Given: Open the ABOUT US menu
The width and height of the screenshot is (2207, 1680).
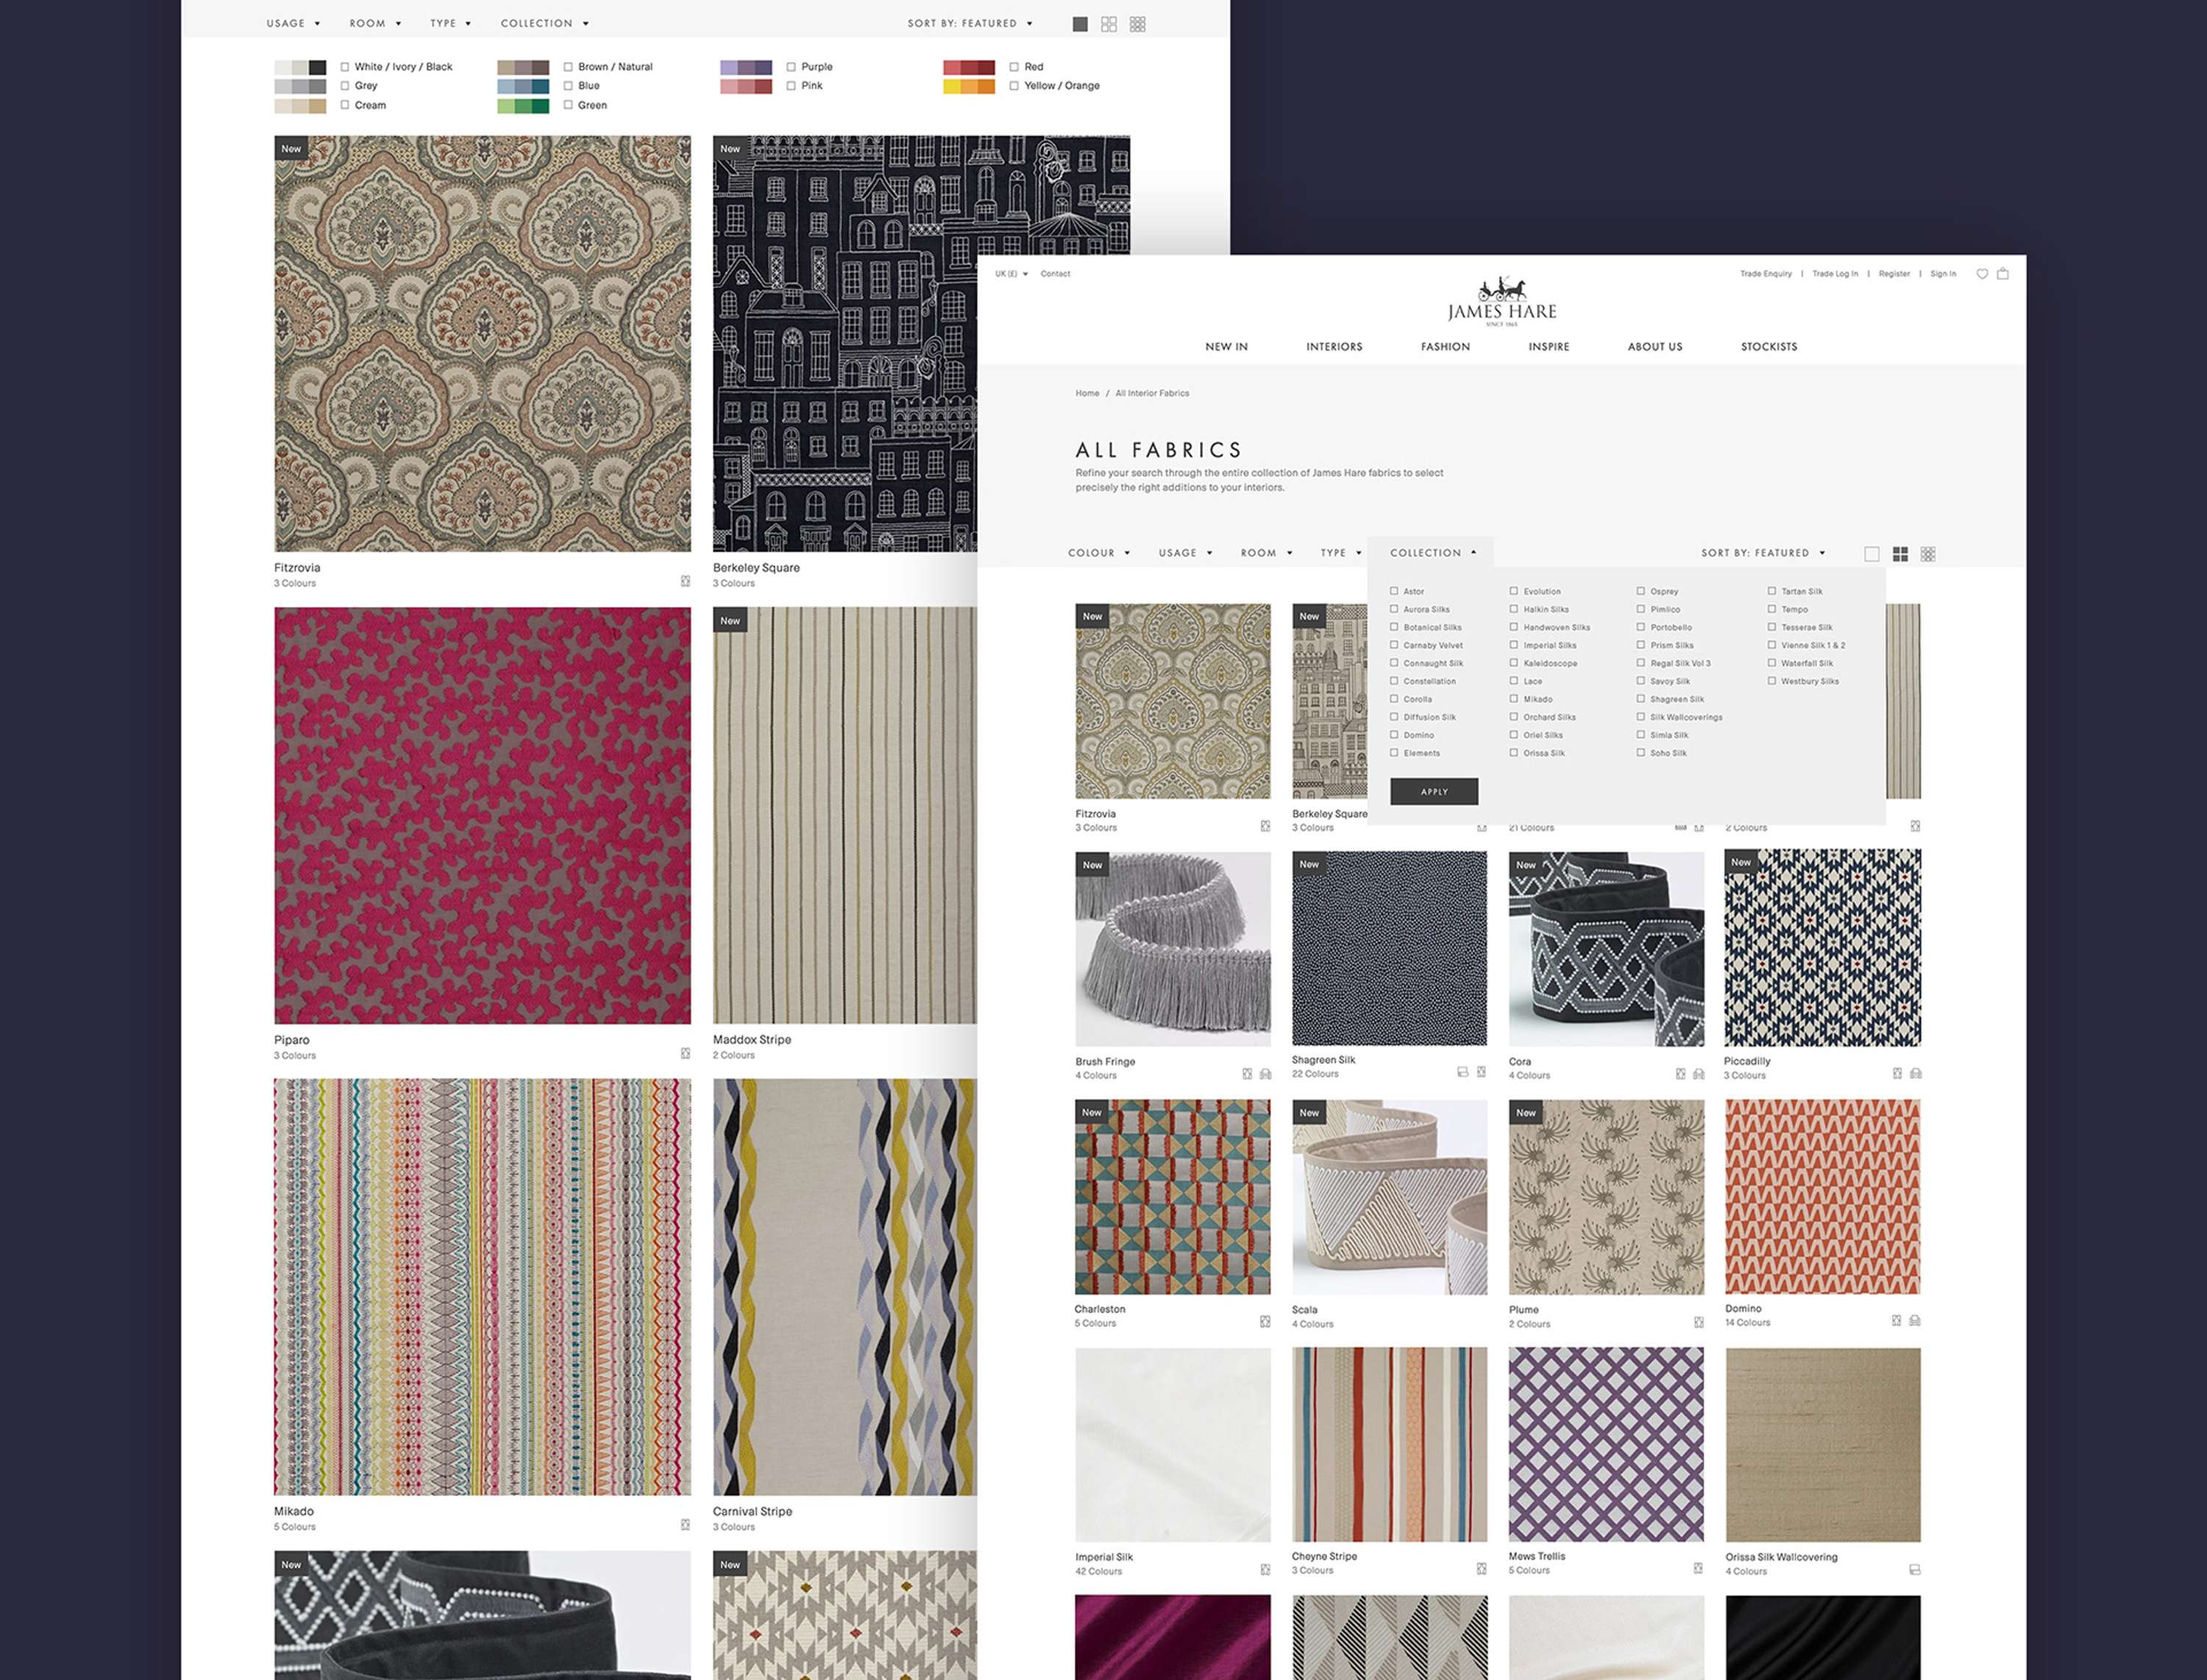Looking at the screenshot, I should coord(1655,347).
